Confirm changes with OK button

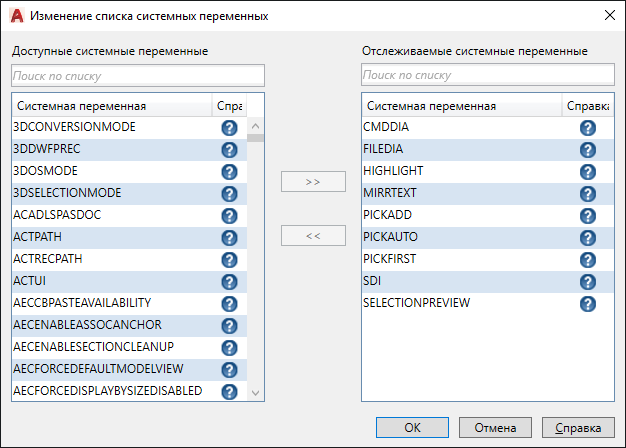pyautogui.click(x=413, y=427)
